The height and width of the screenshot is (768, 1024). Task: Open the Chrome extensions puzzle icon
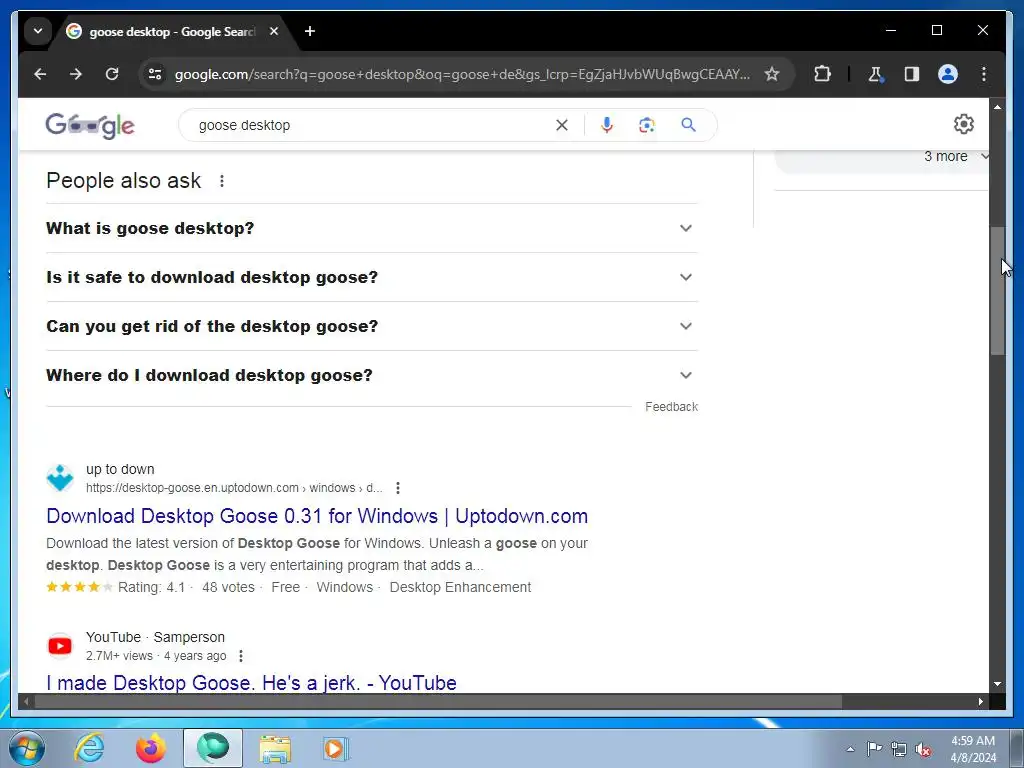click(x=822, y=74)
